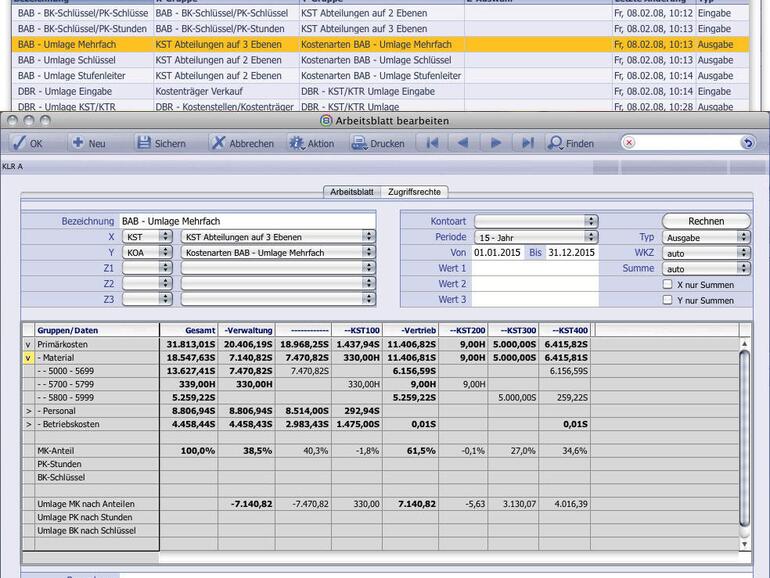Image resolution: width=770 pixels, height=578 pixels.
Task: Enable the X nur Summen checkbox
Action: 667,285
